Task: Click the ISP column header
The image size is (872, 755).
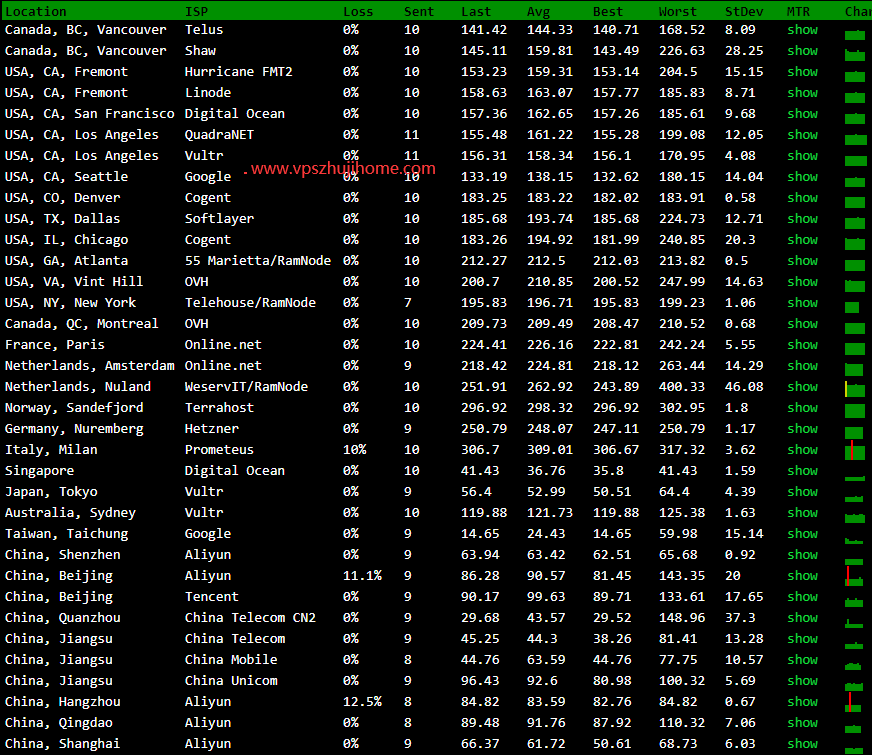Action: tap(196, 11)
